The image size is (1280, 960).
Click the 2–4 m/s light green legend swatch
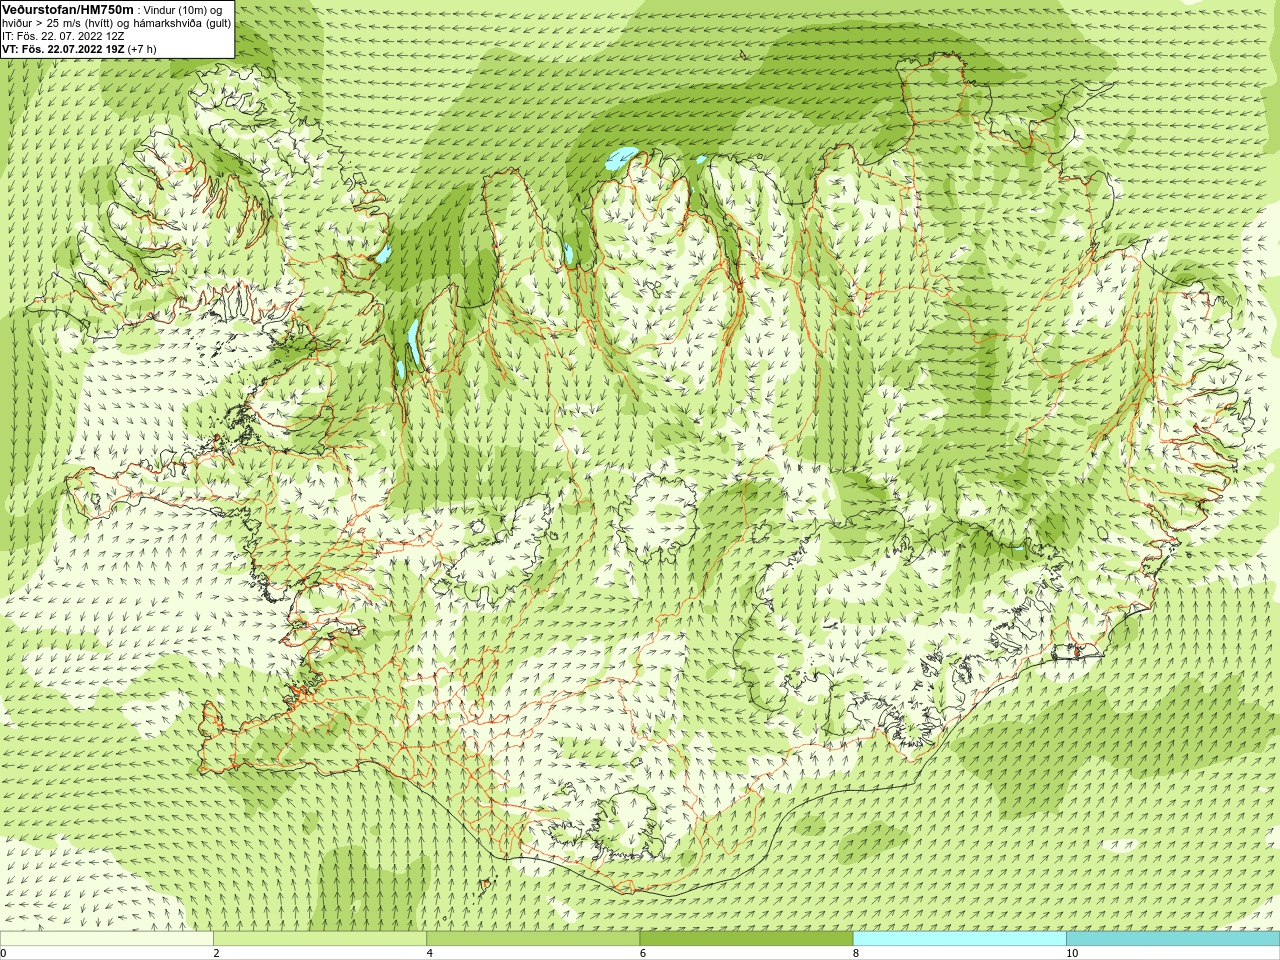click(320, 939)
